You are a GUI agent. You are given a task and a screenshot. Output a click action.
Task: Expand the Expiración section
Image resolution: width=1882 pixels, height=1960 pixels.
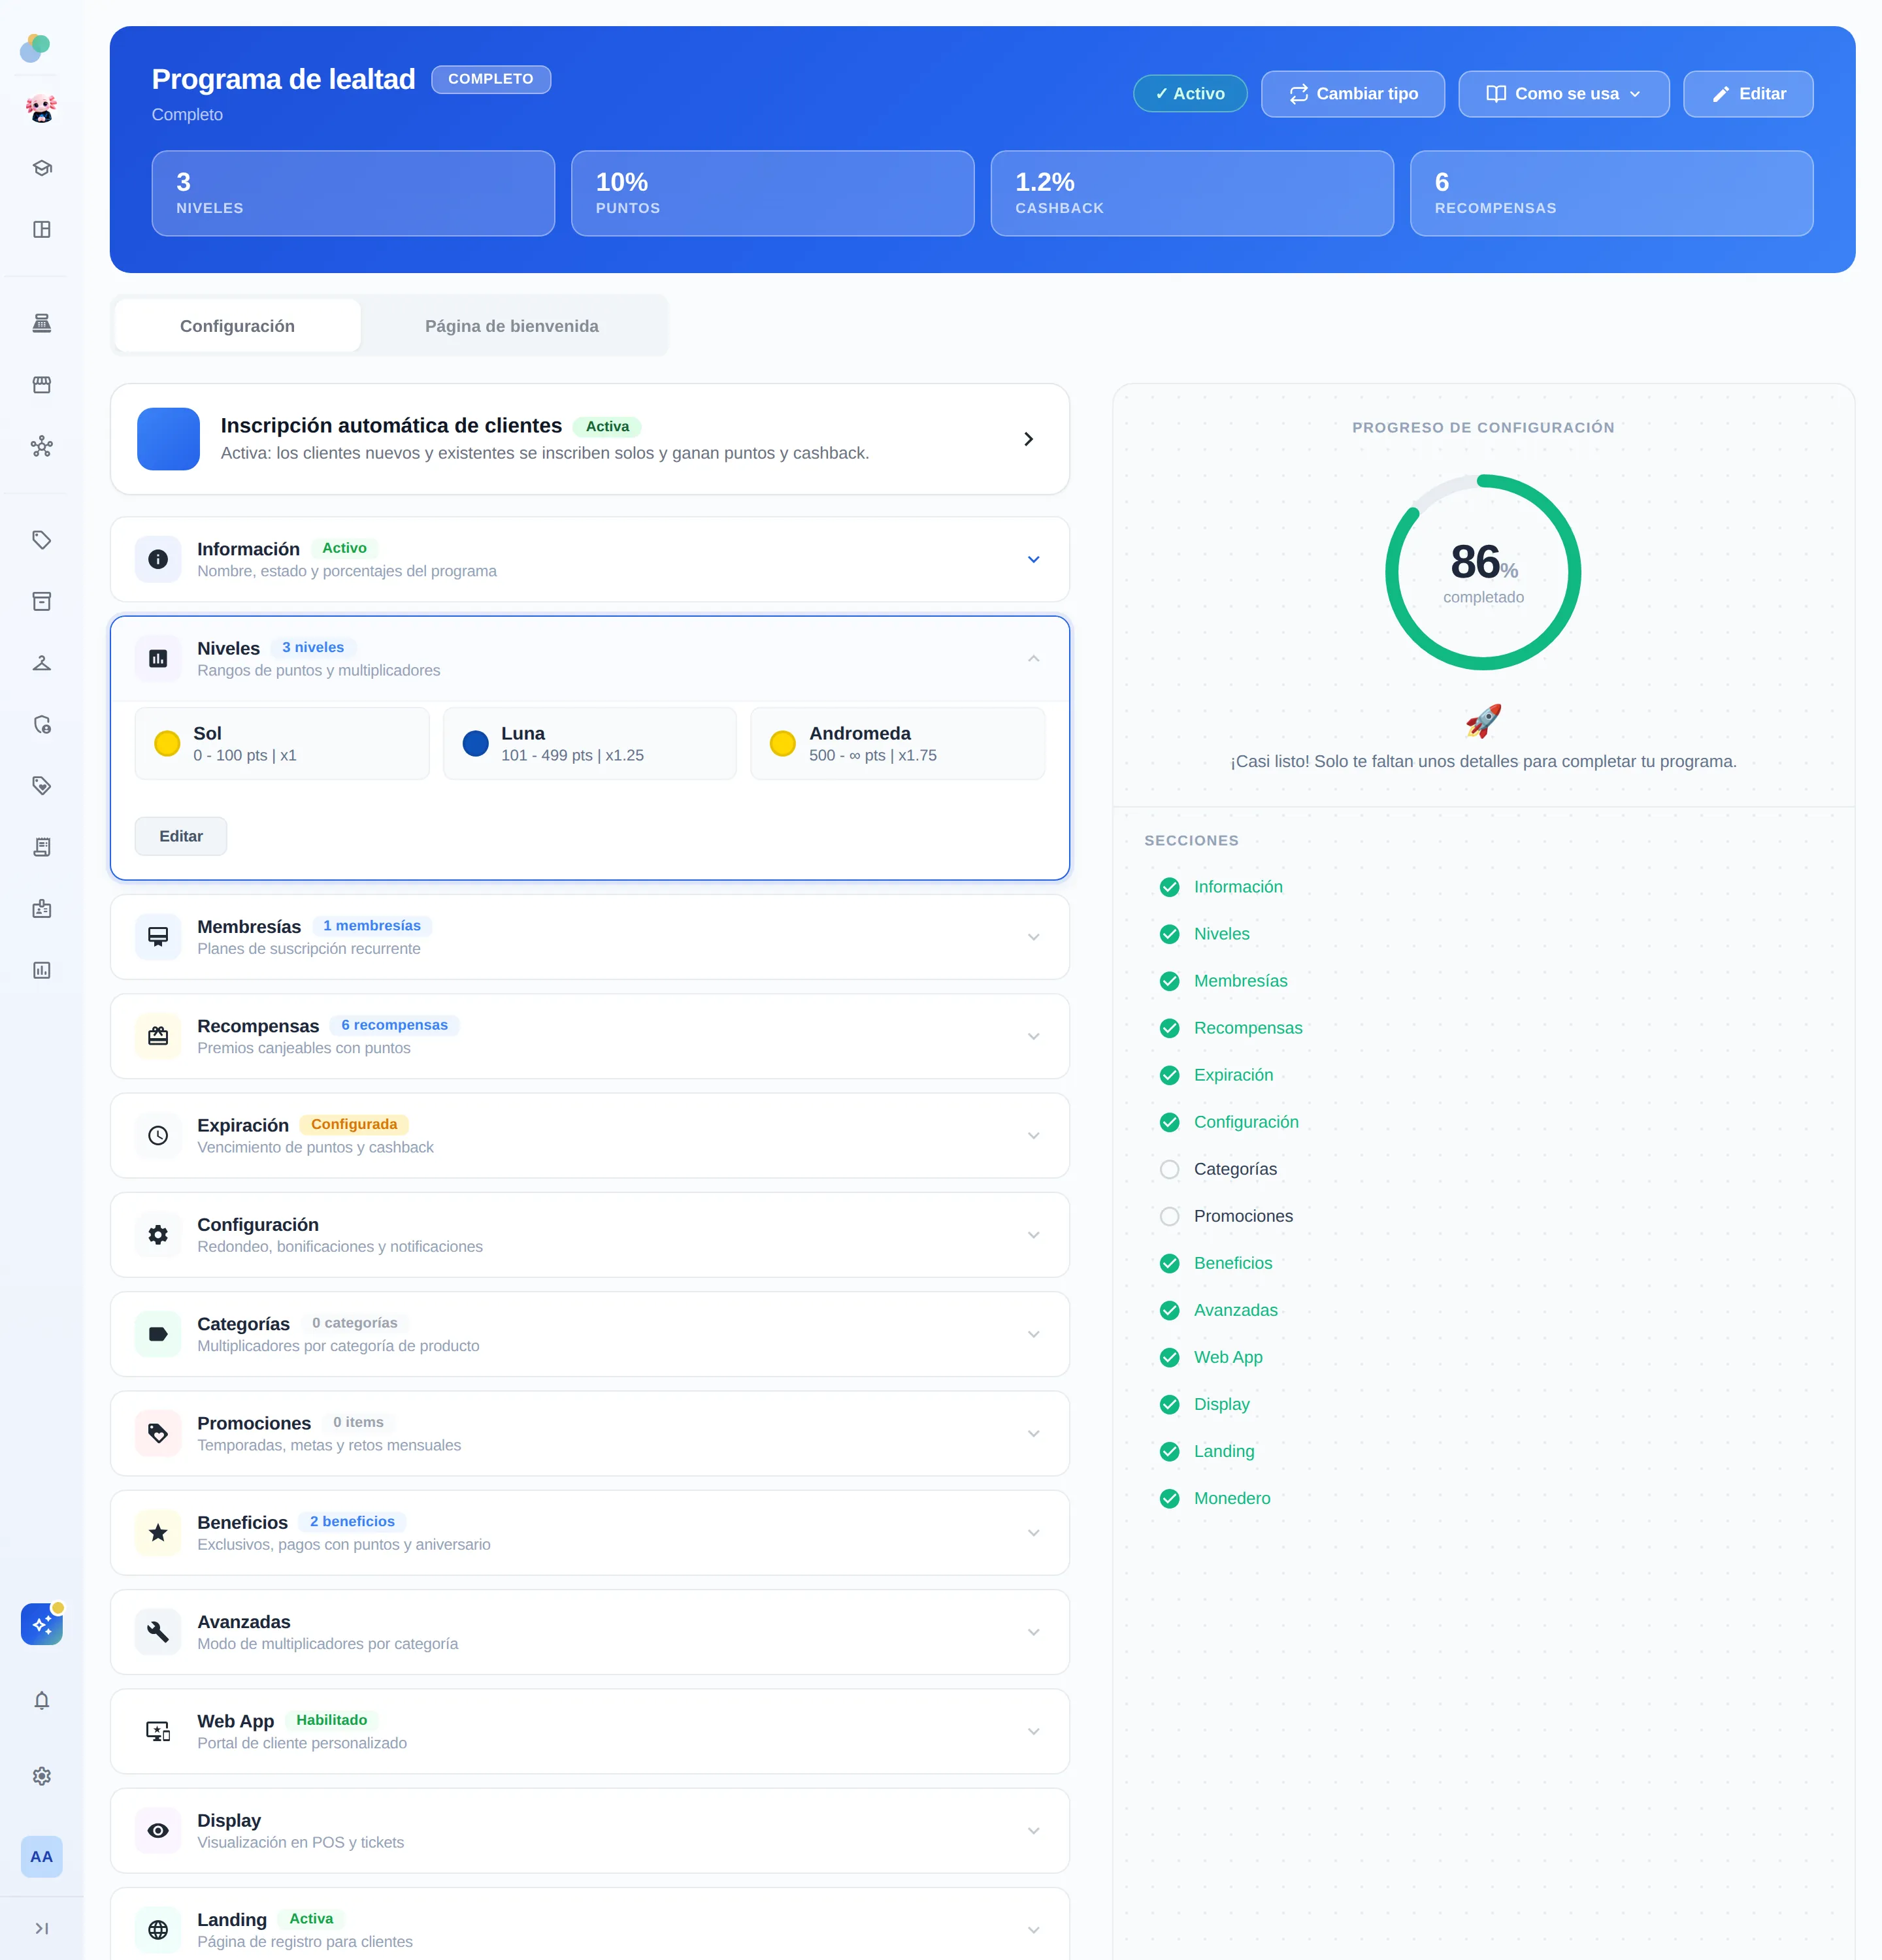590,1135
